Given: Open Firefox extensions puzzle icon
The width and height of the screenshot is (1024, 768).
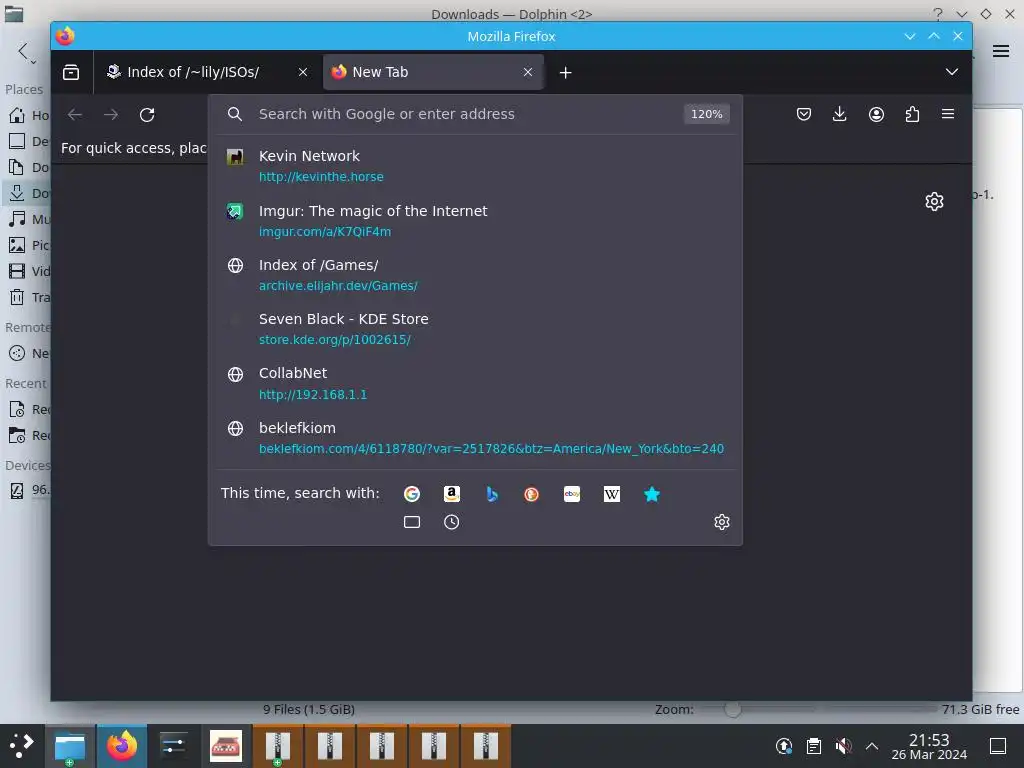Looking at the screenshot, I should pyautogui.click(x=912, y=114).
